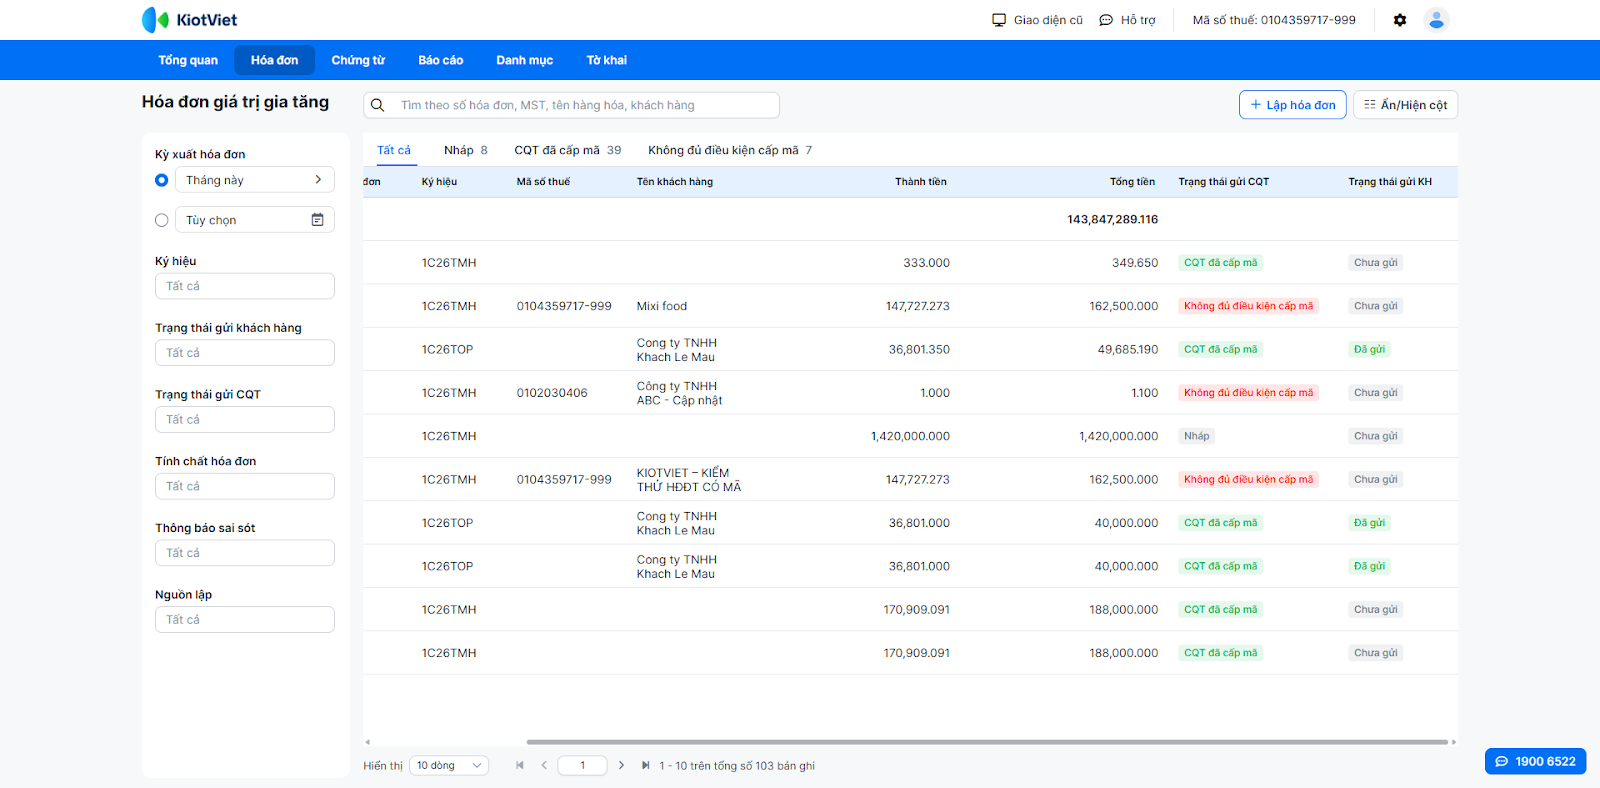Click the calendar icon in Tùy chọn
The image size is (1600, 788).
point(317,220)
